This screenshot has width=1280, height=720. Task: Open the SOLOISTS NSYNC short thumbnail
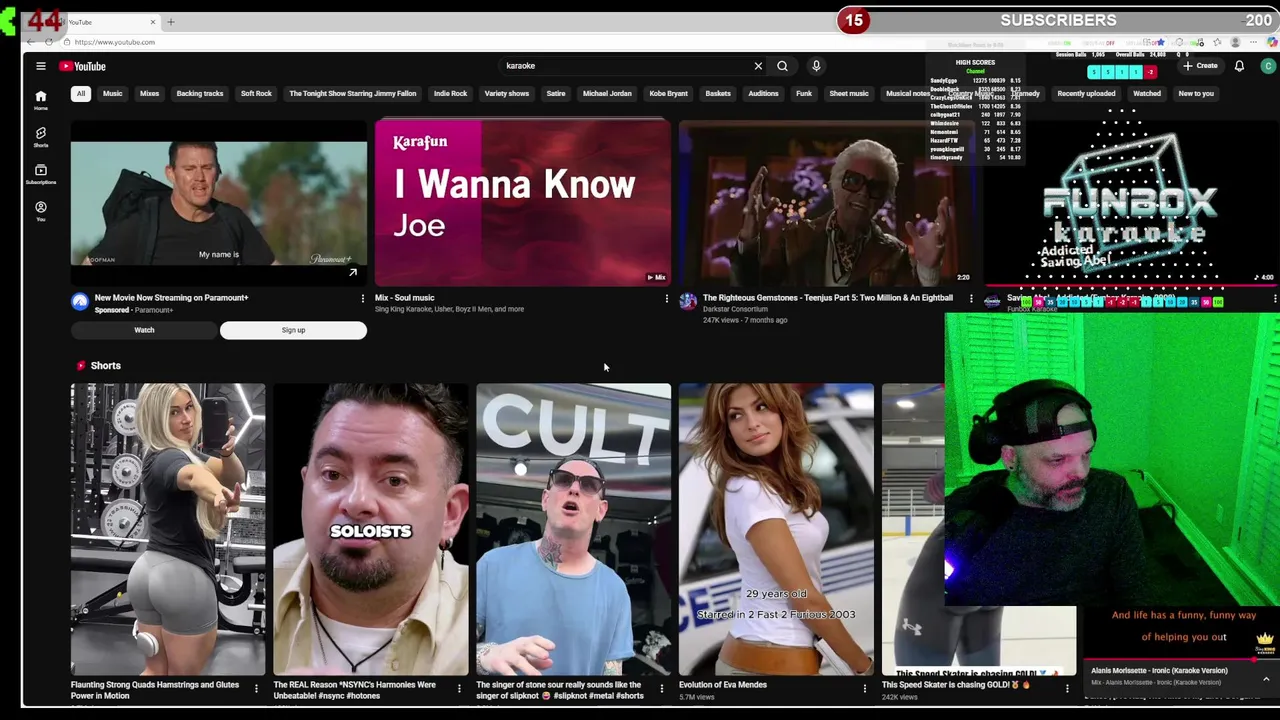coord(371,530)
